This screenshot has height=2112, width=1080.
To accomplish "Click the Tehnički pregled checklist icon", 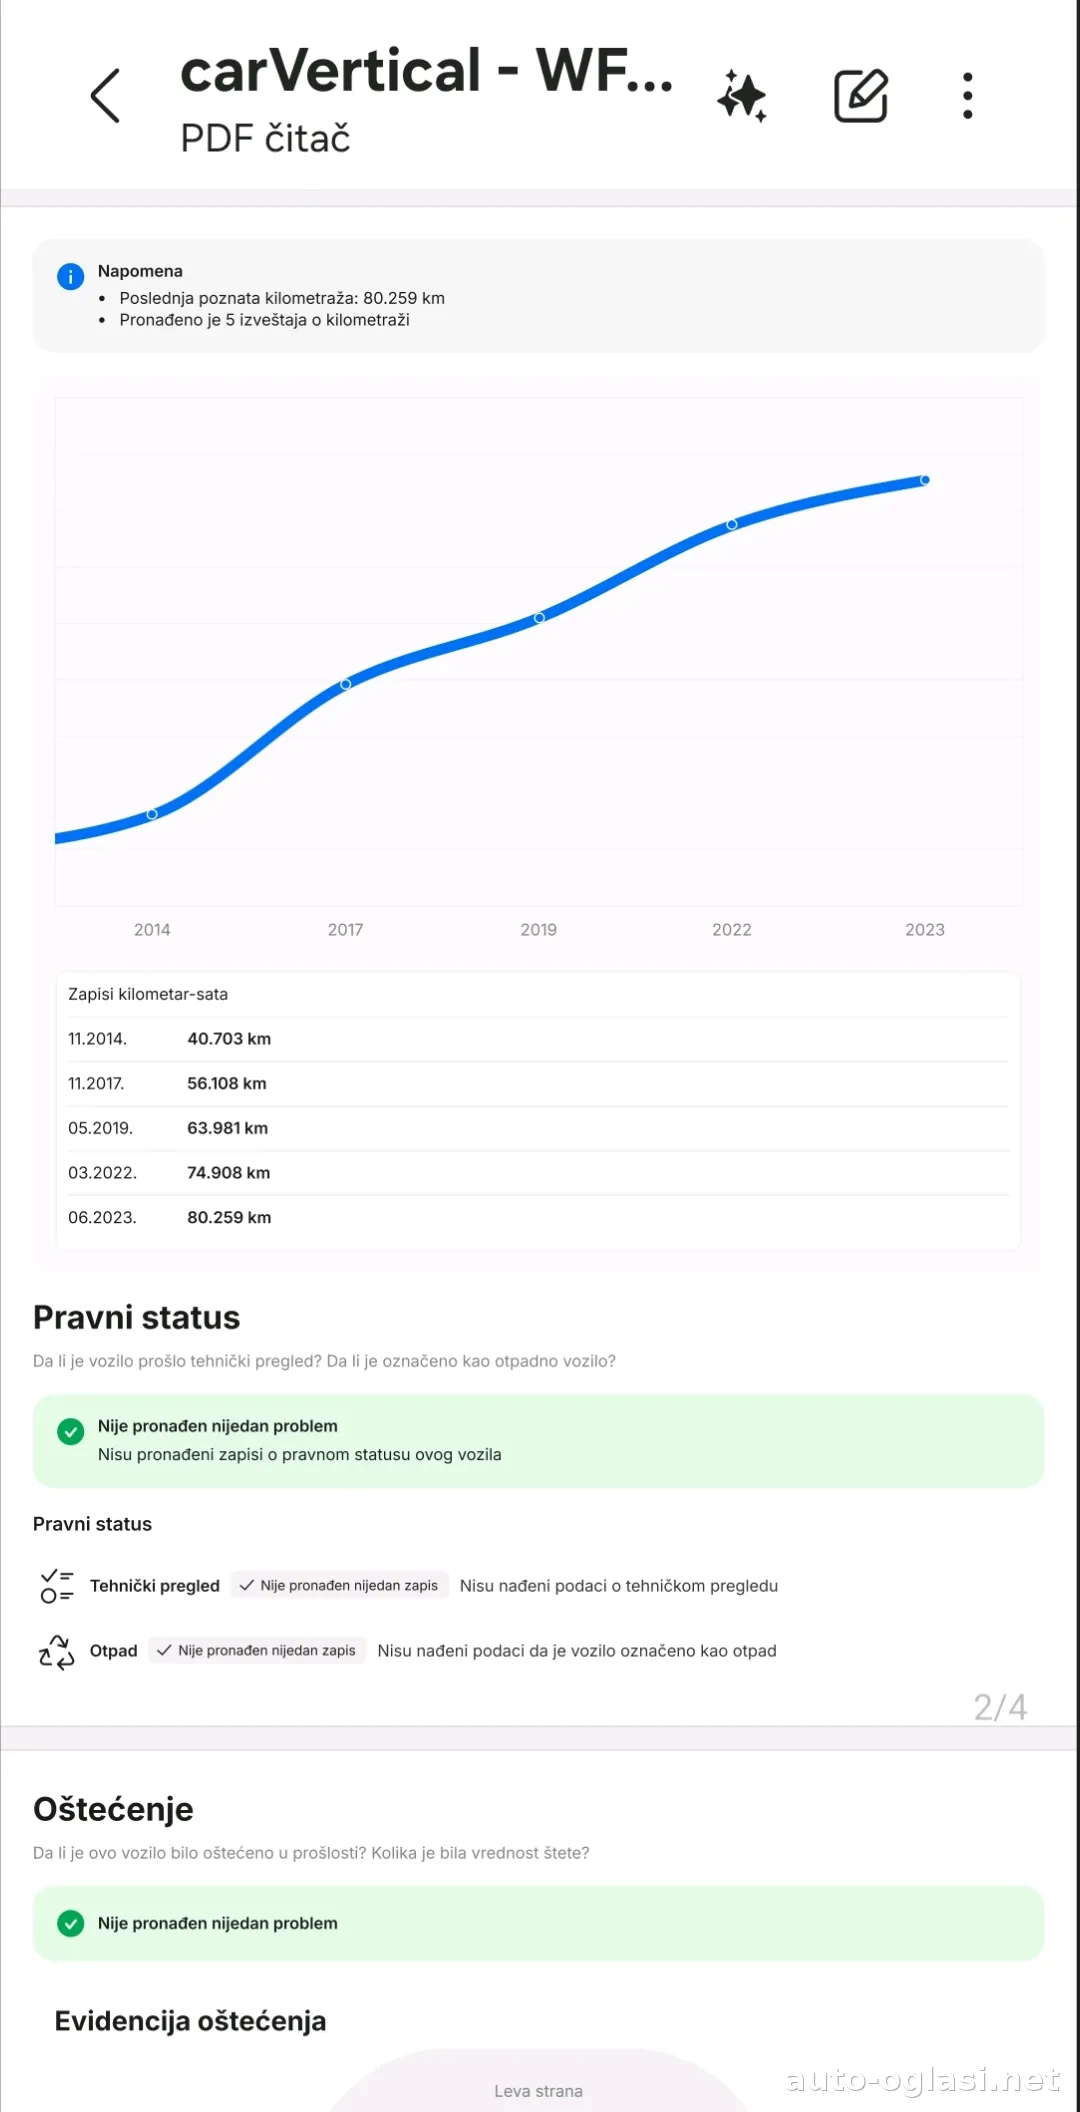I will tap(56, 1586).
